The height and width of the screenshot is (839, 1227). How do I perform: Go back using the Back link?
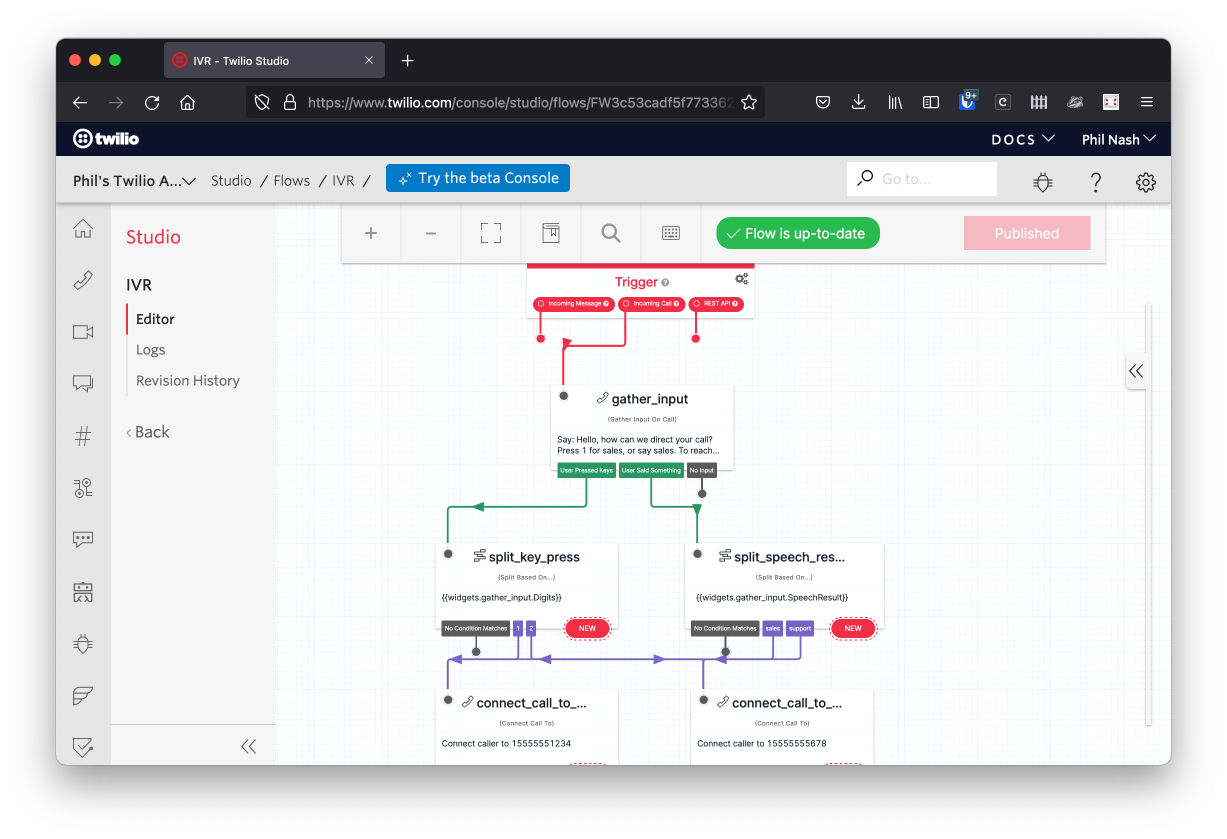tap(147, 432)
